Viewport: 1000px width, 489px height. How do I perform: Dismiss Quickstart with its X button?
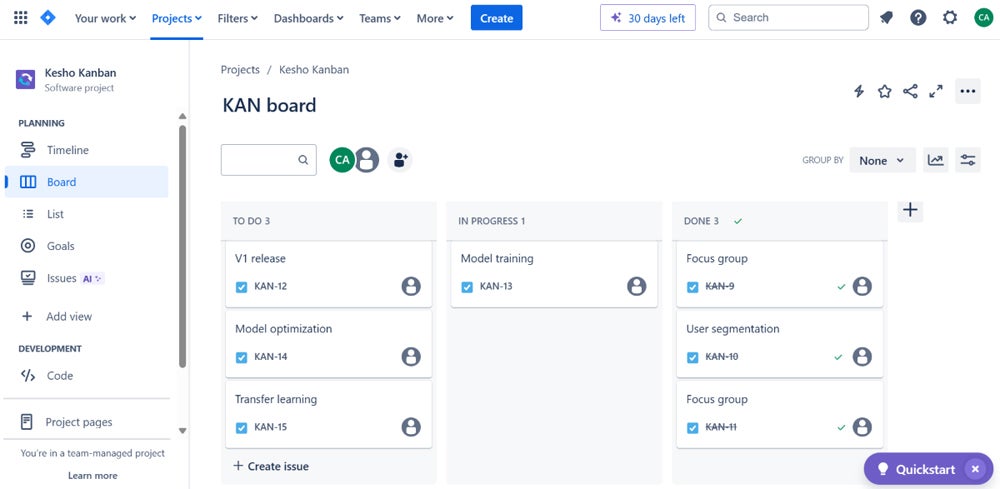(x=974, y=469)
